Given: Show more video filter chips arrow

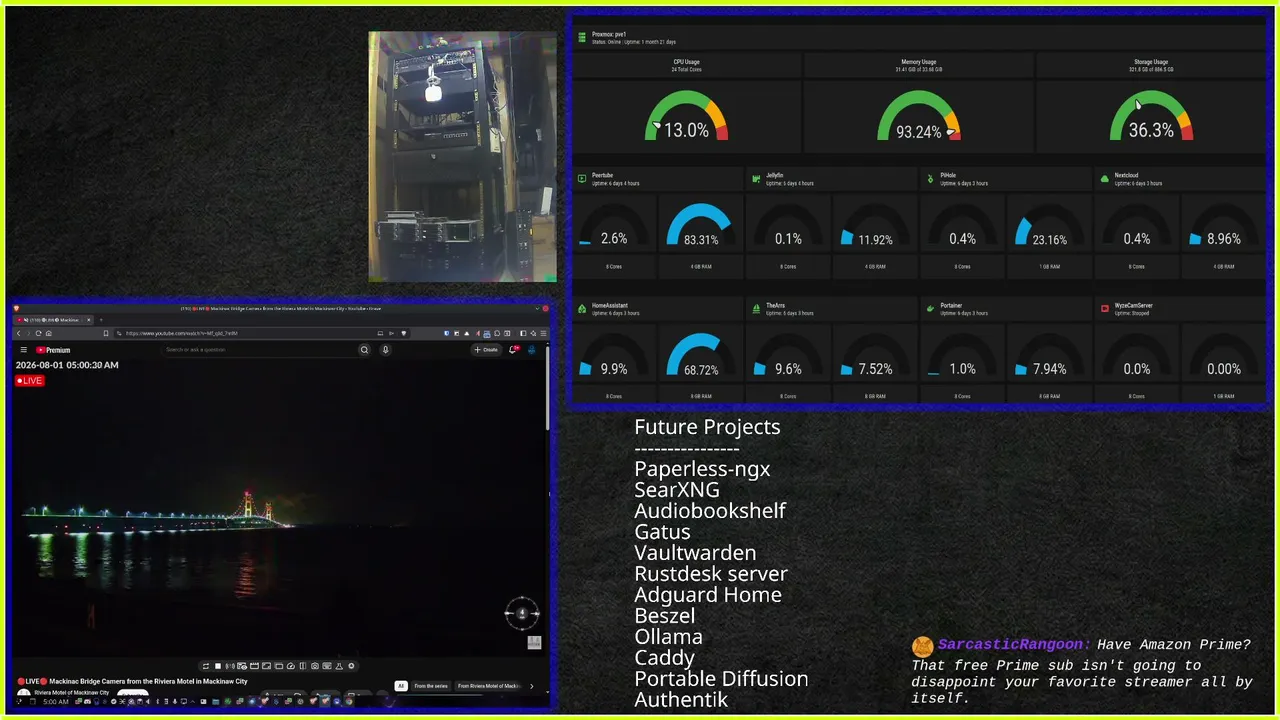Looking at the screenshot, I should (532, 686).
